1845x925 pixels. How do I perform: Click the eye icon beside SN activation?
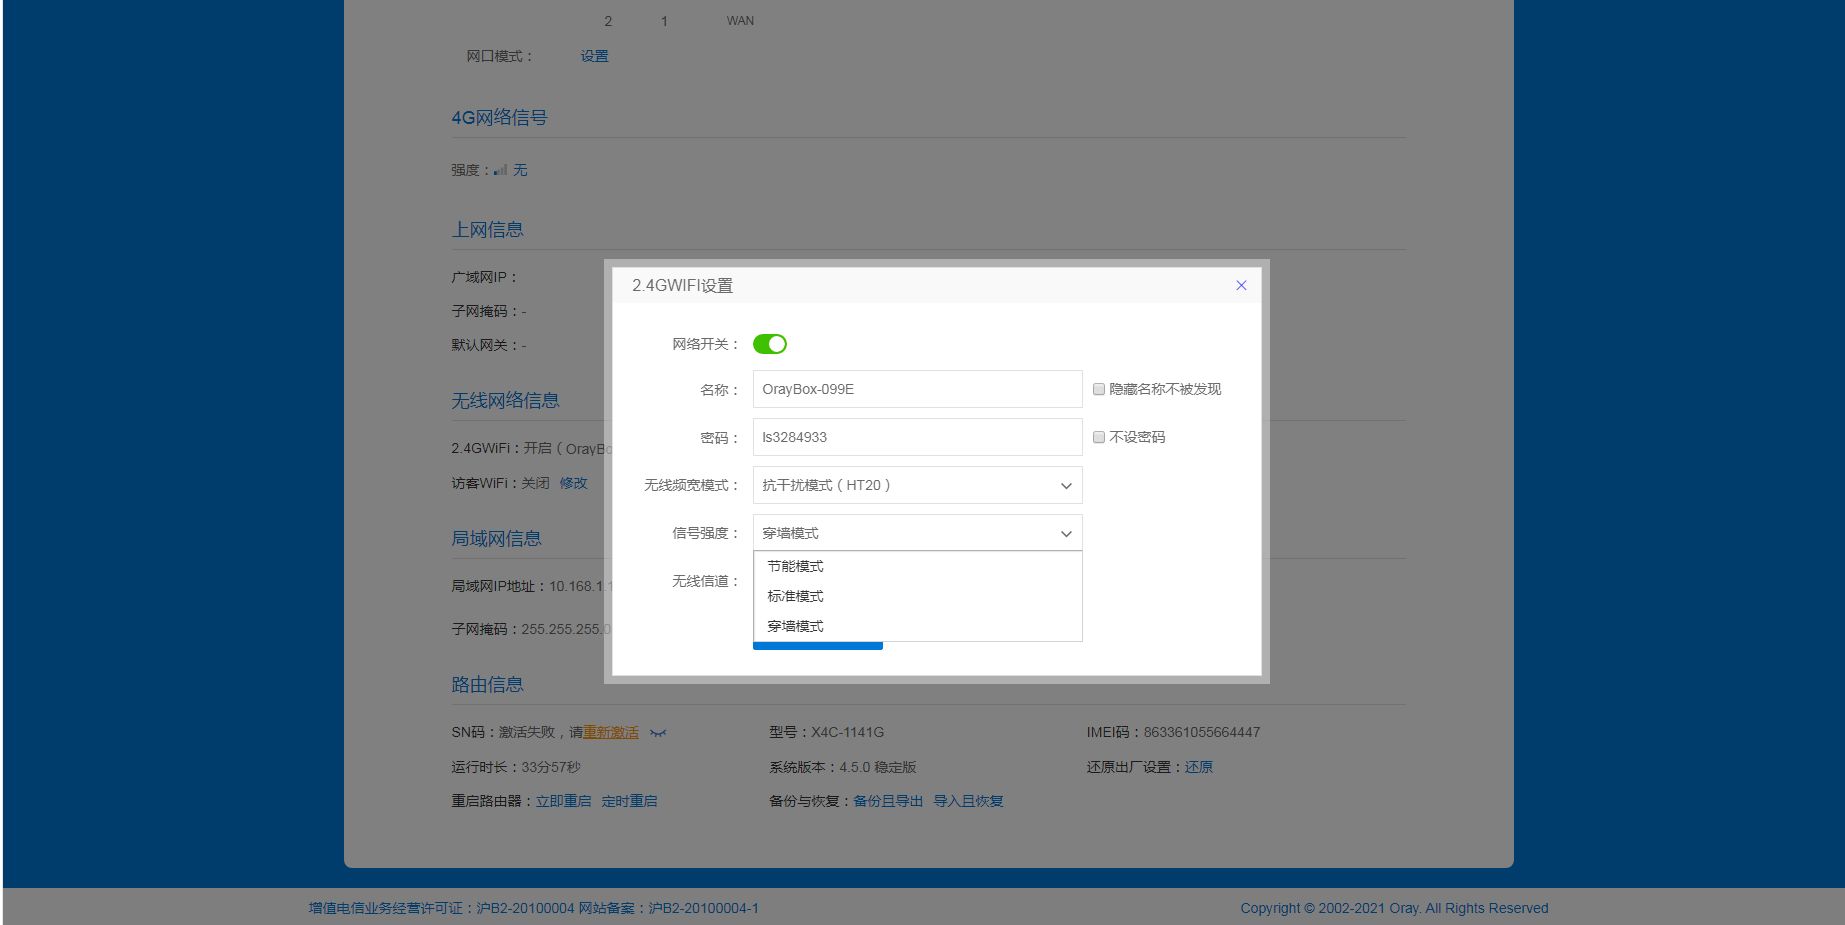coord(657,733)
